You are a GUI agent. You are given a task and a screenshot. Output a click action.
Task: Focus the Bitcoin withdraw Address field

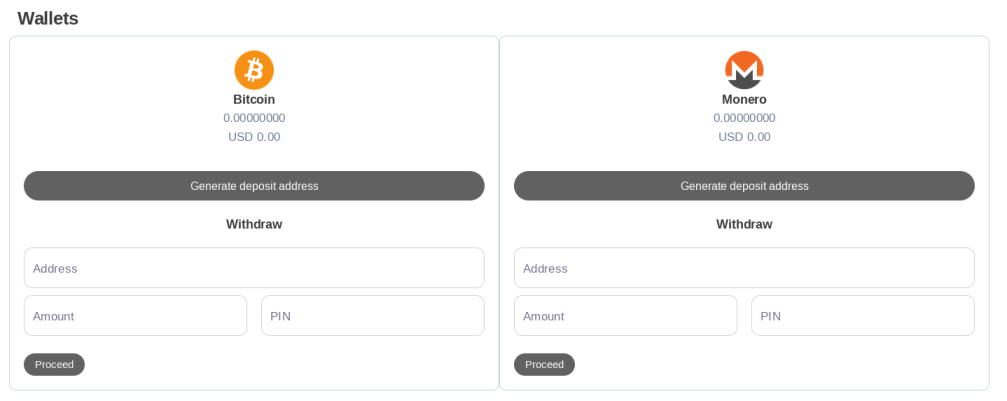254,268
